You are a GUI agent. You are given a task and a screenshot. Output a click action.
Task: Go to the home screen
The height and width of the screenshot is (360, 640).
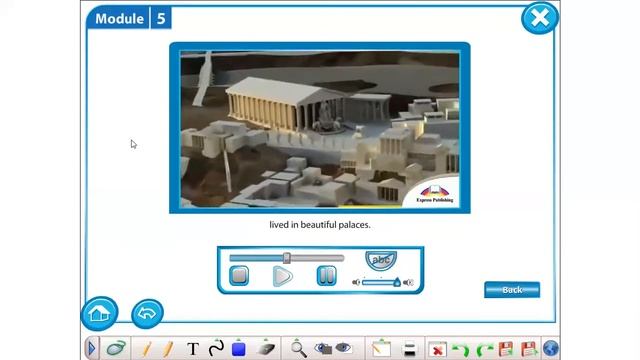pyautogui.click(x=99, y=313)
